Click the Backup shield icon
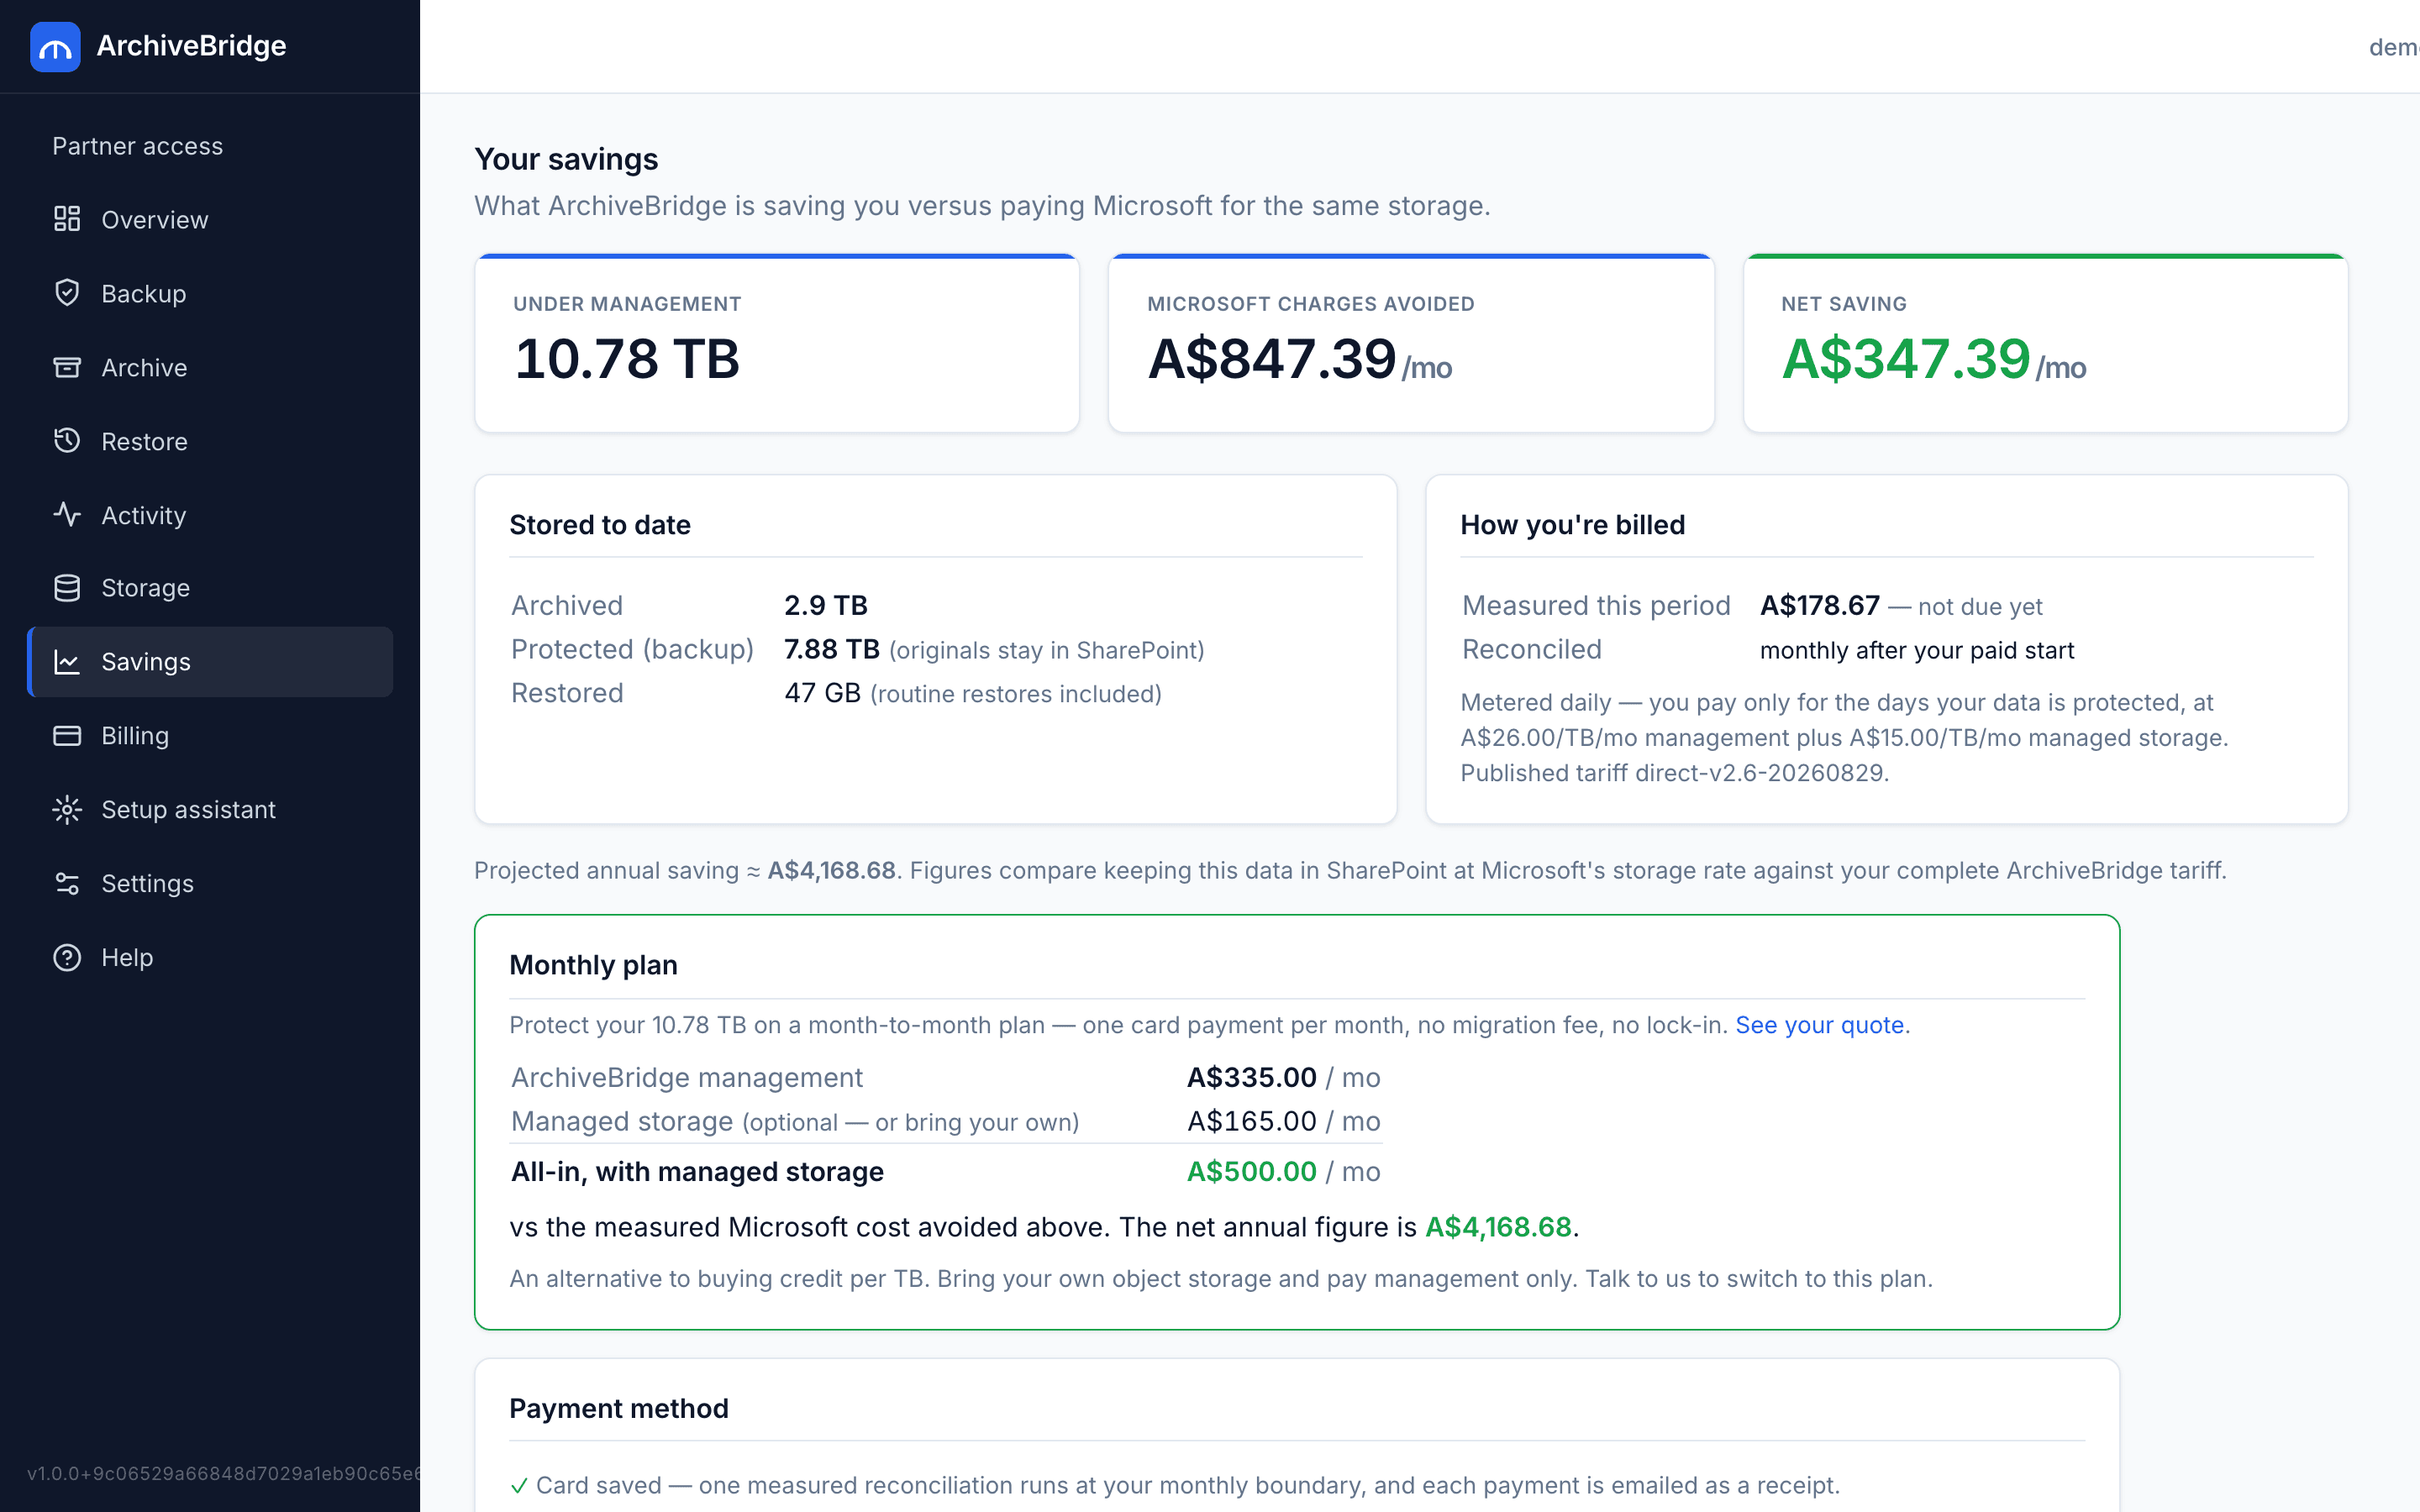 [67, 293]
